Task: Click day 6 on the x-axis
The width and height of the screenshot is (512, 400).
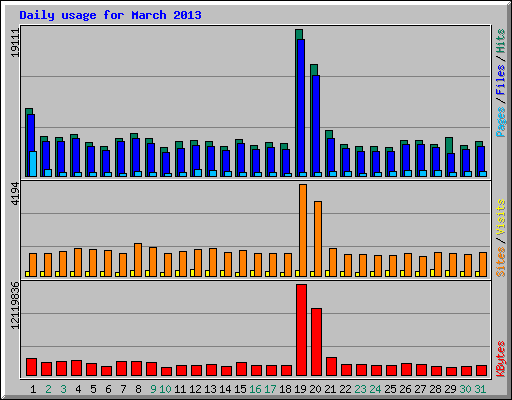Action: coord(108,389)
